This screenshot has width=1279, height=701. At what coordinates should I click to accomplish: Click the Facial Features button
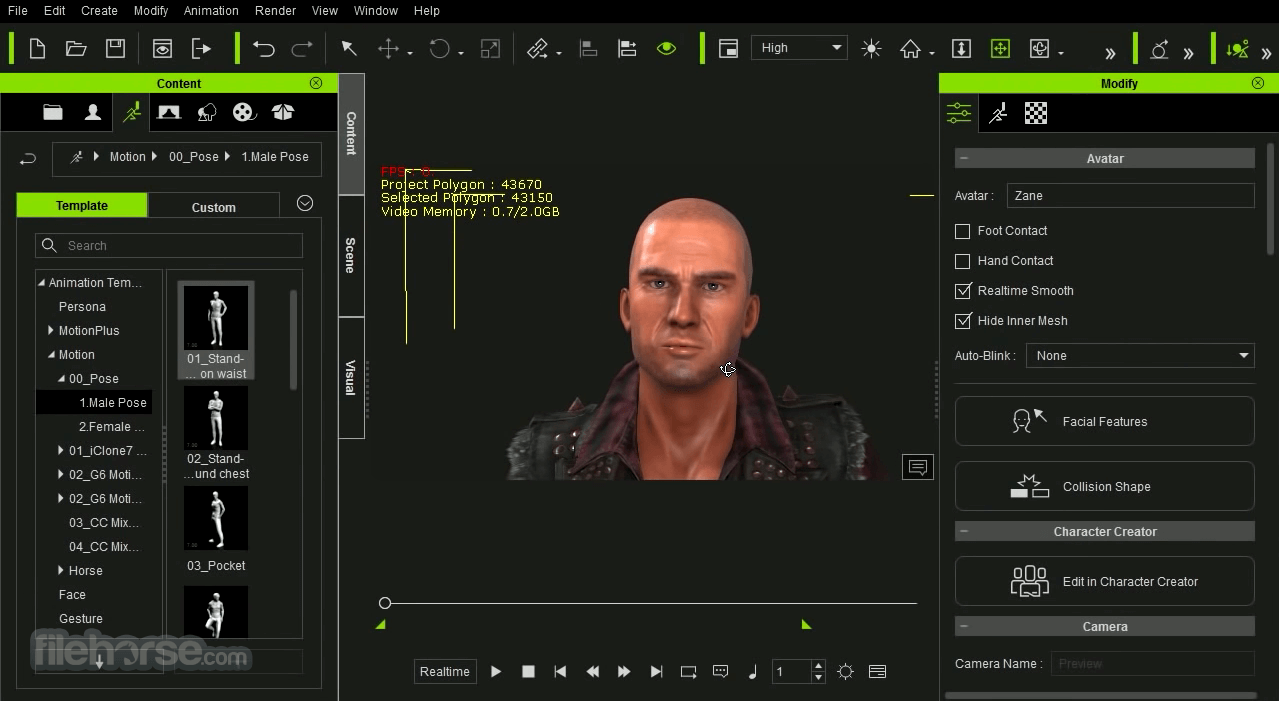(1105, 421)
